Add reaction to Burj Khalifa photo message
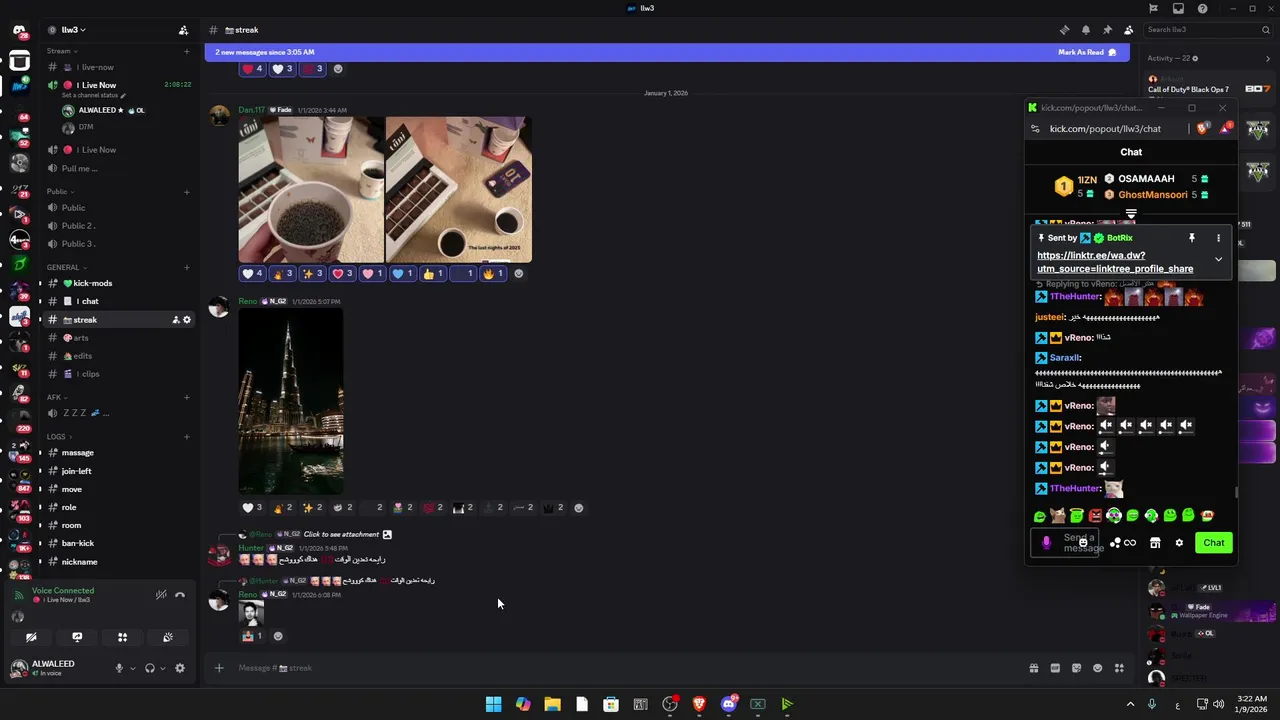The image size is (1280, 720). click(578, 508)
